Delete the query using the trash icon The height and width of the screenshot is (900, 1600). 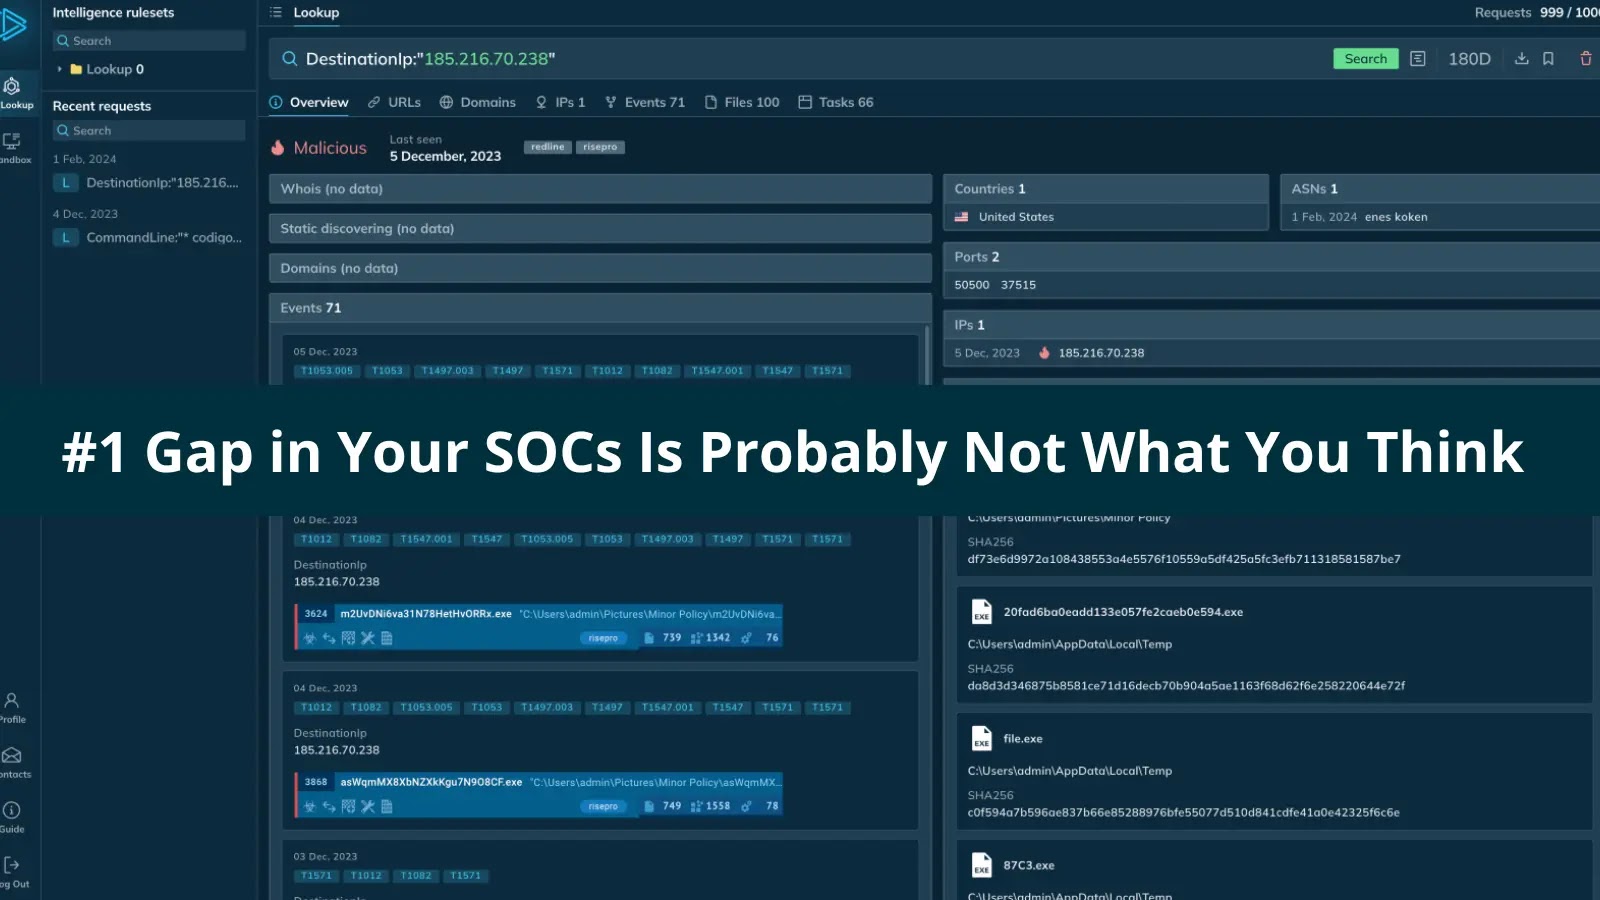pyautogui.click(x=1585, y=58)
